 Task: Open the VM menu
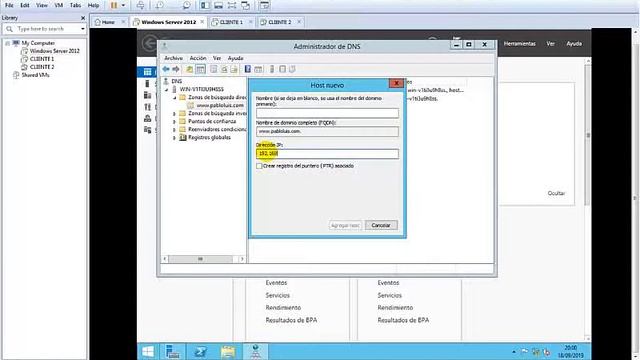coord(58,5)
